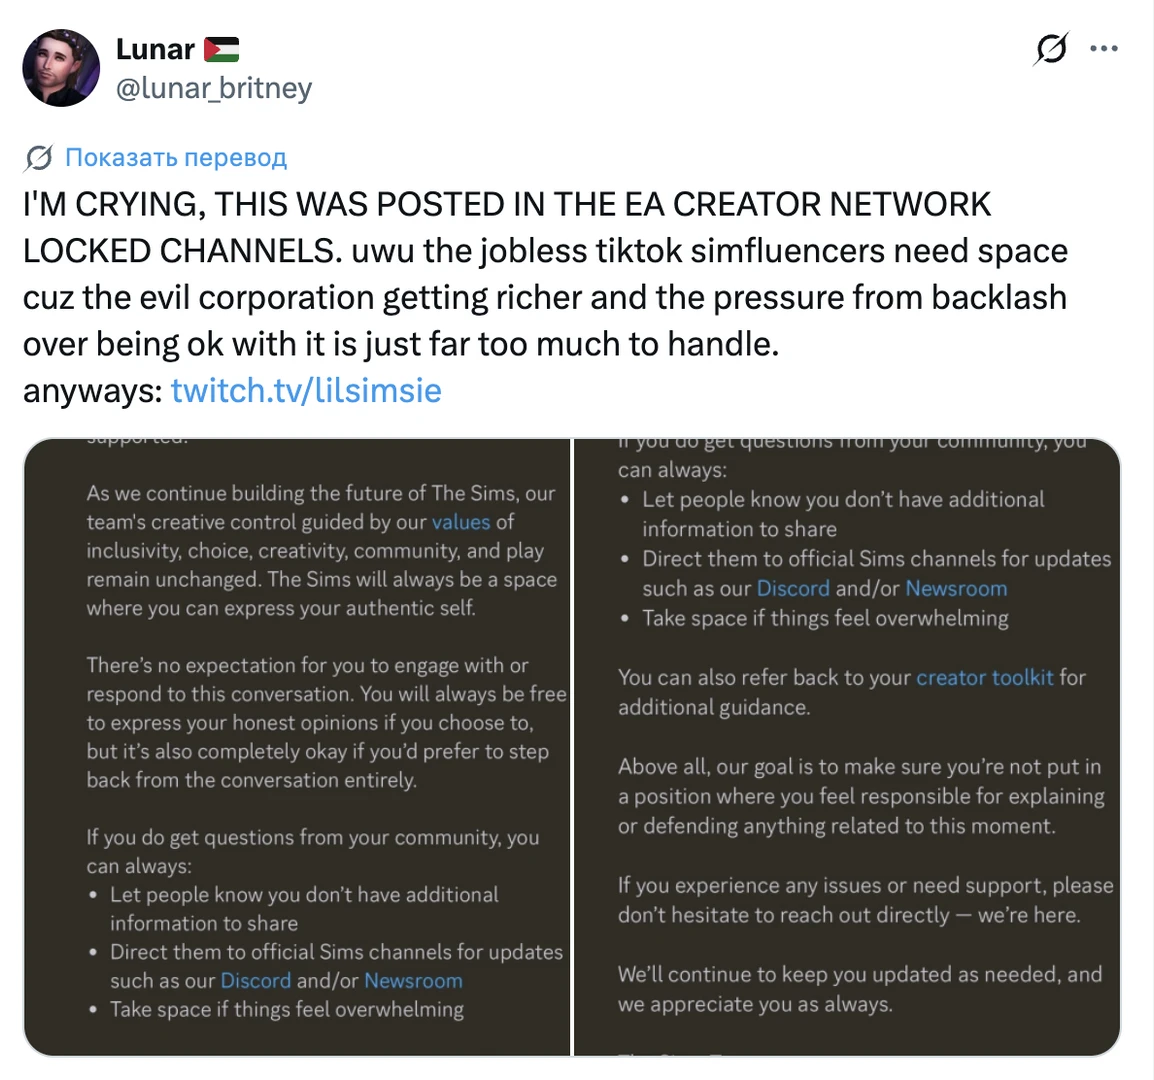This screenshot has height=1080, width=1154.
Task: Click the Newsroom link in the right panel
Action: coord(956,588)
